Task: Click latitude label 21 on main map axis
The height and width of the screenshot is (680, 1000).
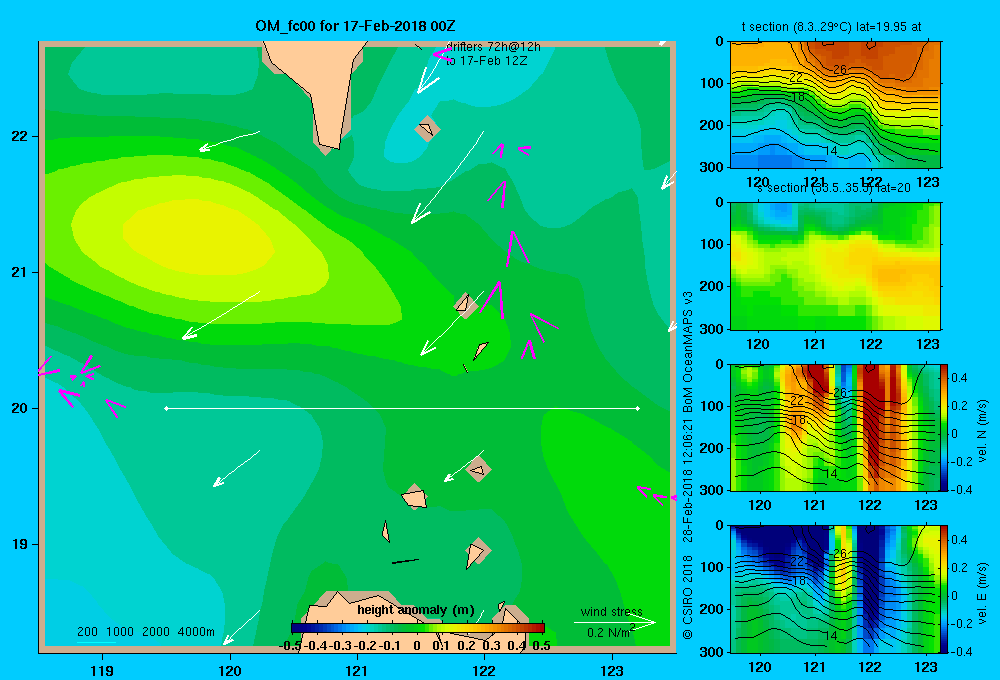Action: point(20,272)
